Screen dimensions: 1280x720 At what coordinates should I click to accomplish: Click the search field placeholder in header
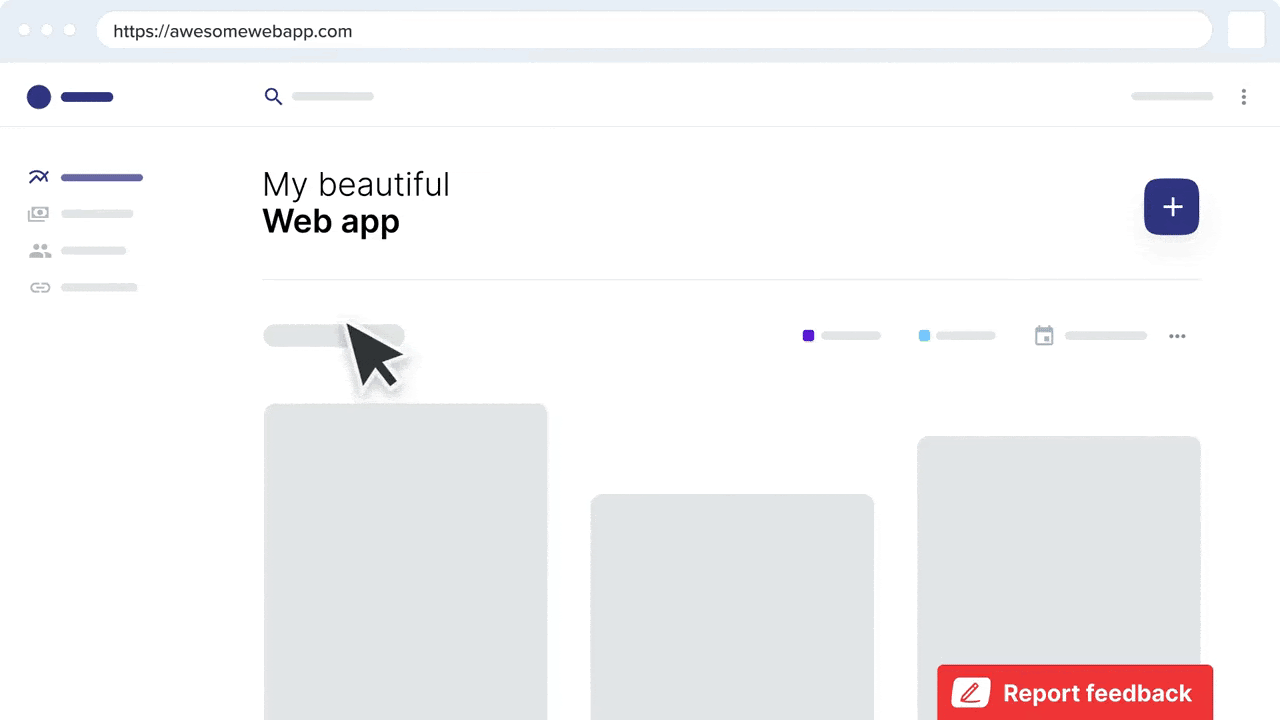(333, 97)
